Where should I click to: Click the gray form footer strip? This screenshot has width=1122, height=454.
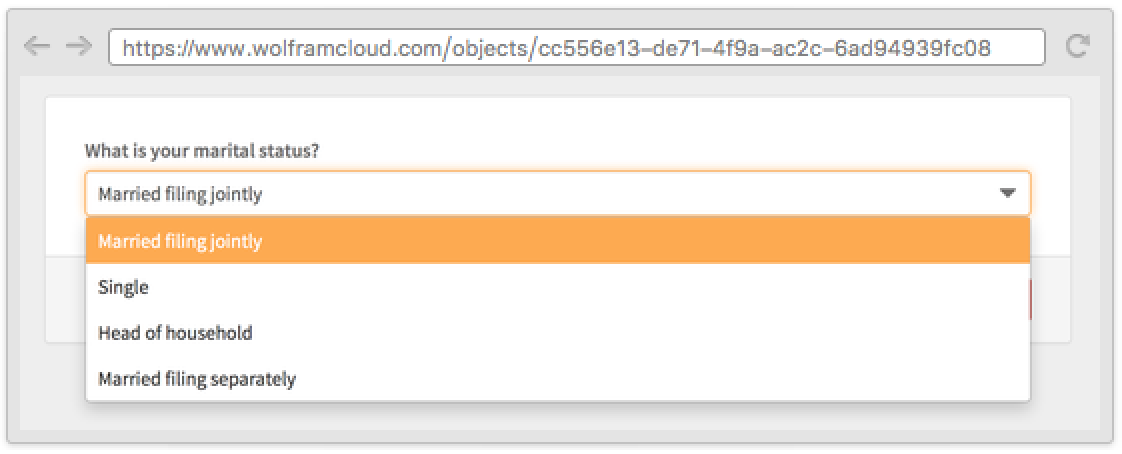point(1050,300)
